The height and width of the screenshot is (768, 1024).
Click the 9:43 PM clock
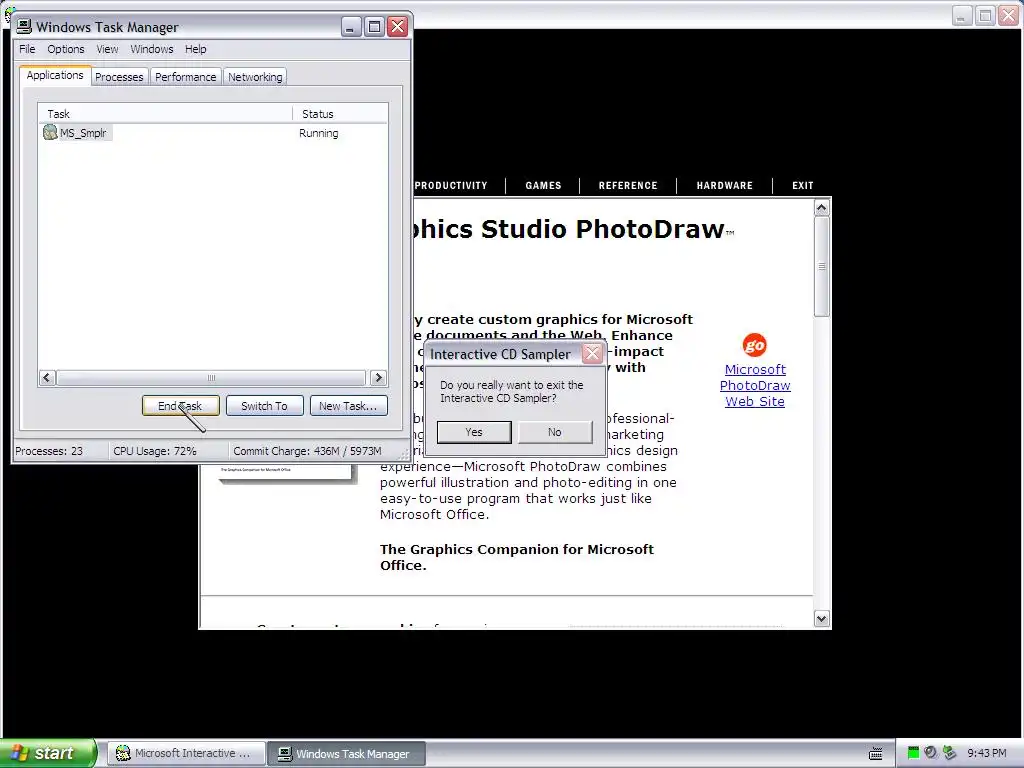point(987,753)
